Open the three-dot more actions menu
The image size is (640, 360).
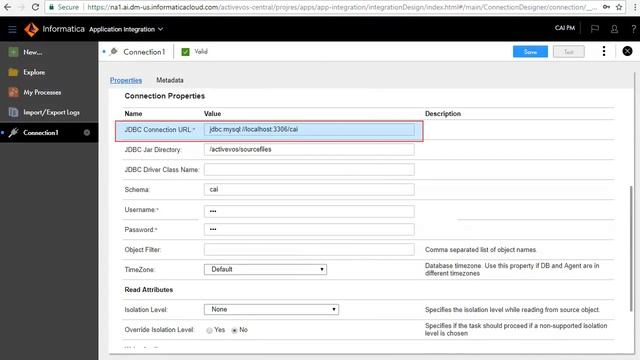coord(604,51)
